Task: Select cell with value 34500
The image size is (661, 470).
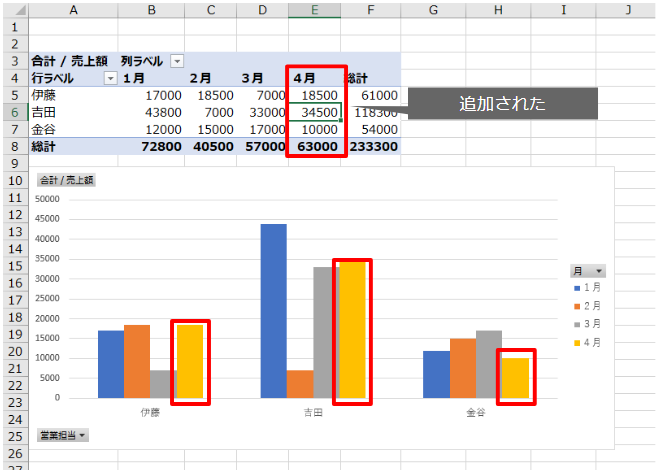Action: (314, 112)
